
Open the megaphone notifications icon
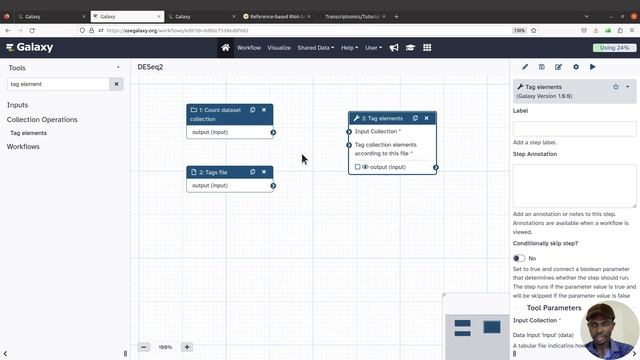coord(394,48)
